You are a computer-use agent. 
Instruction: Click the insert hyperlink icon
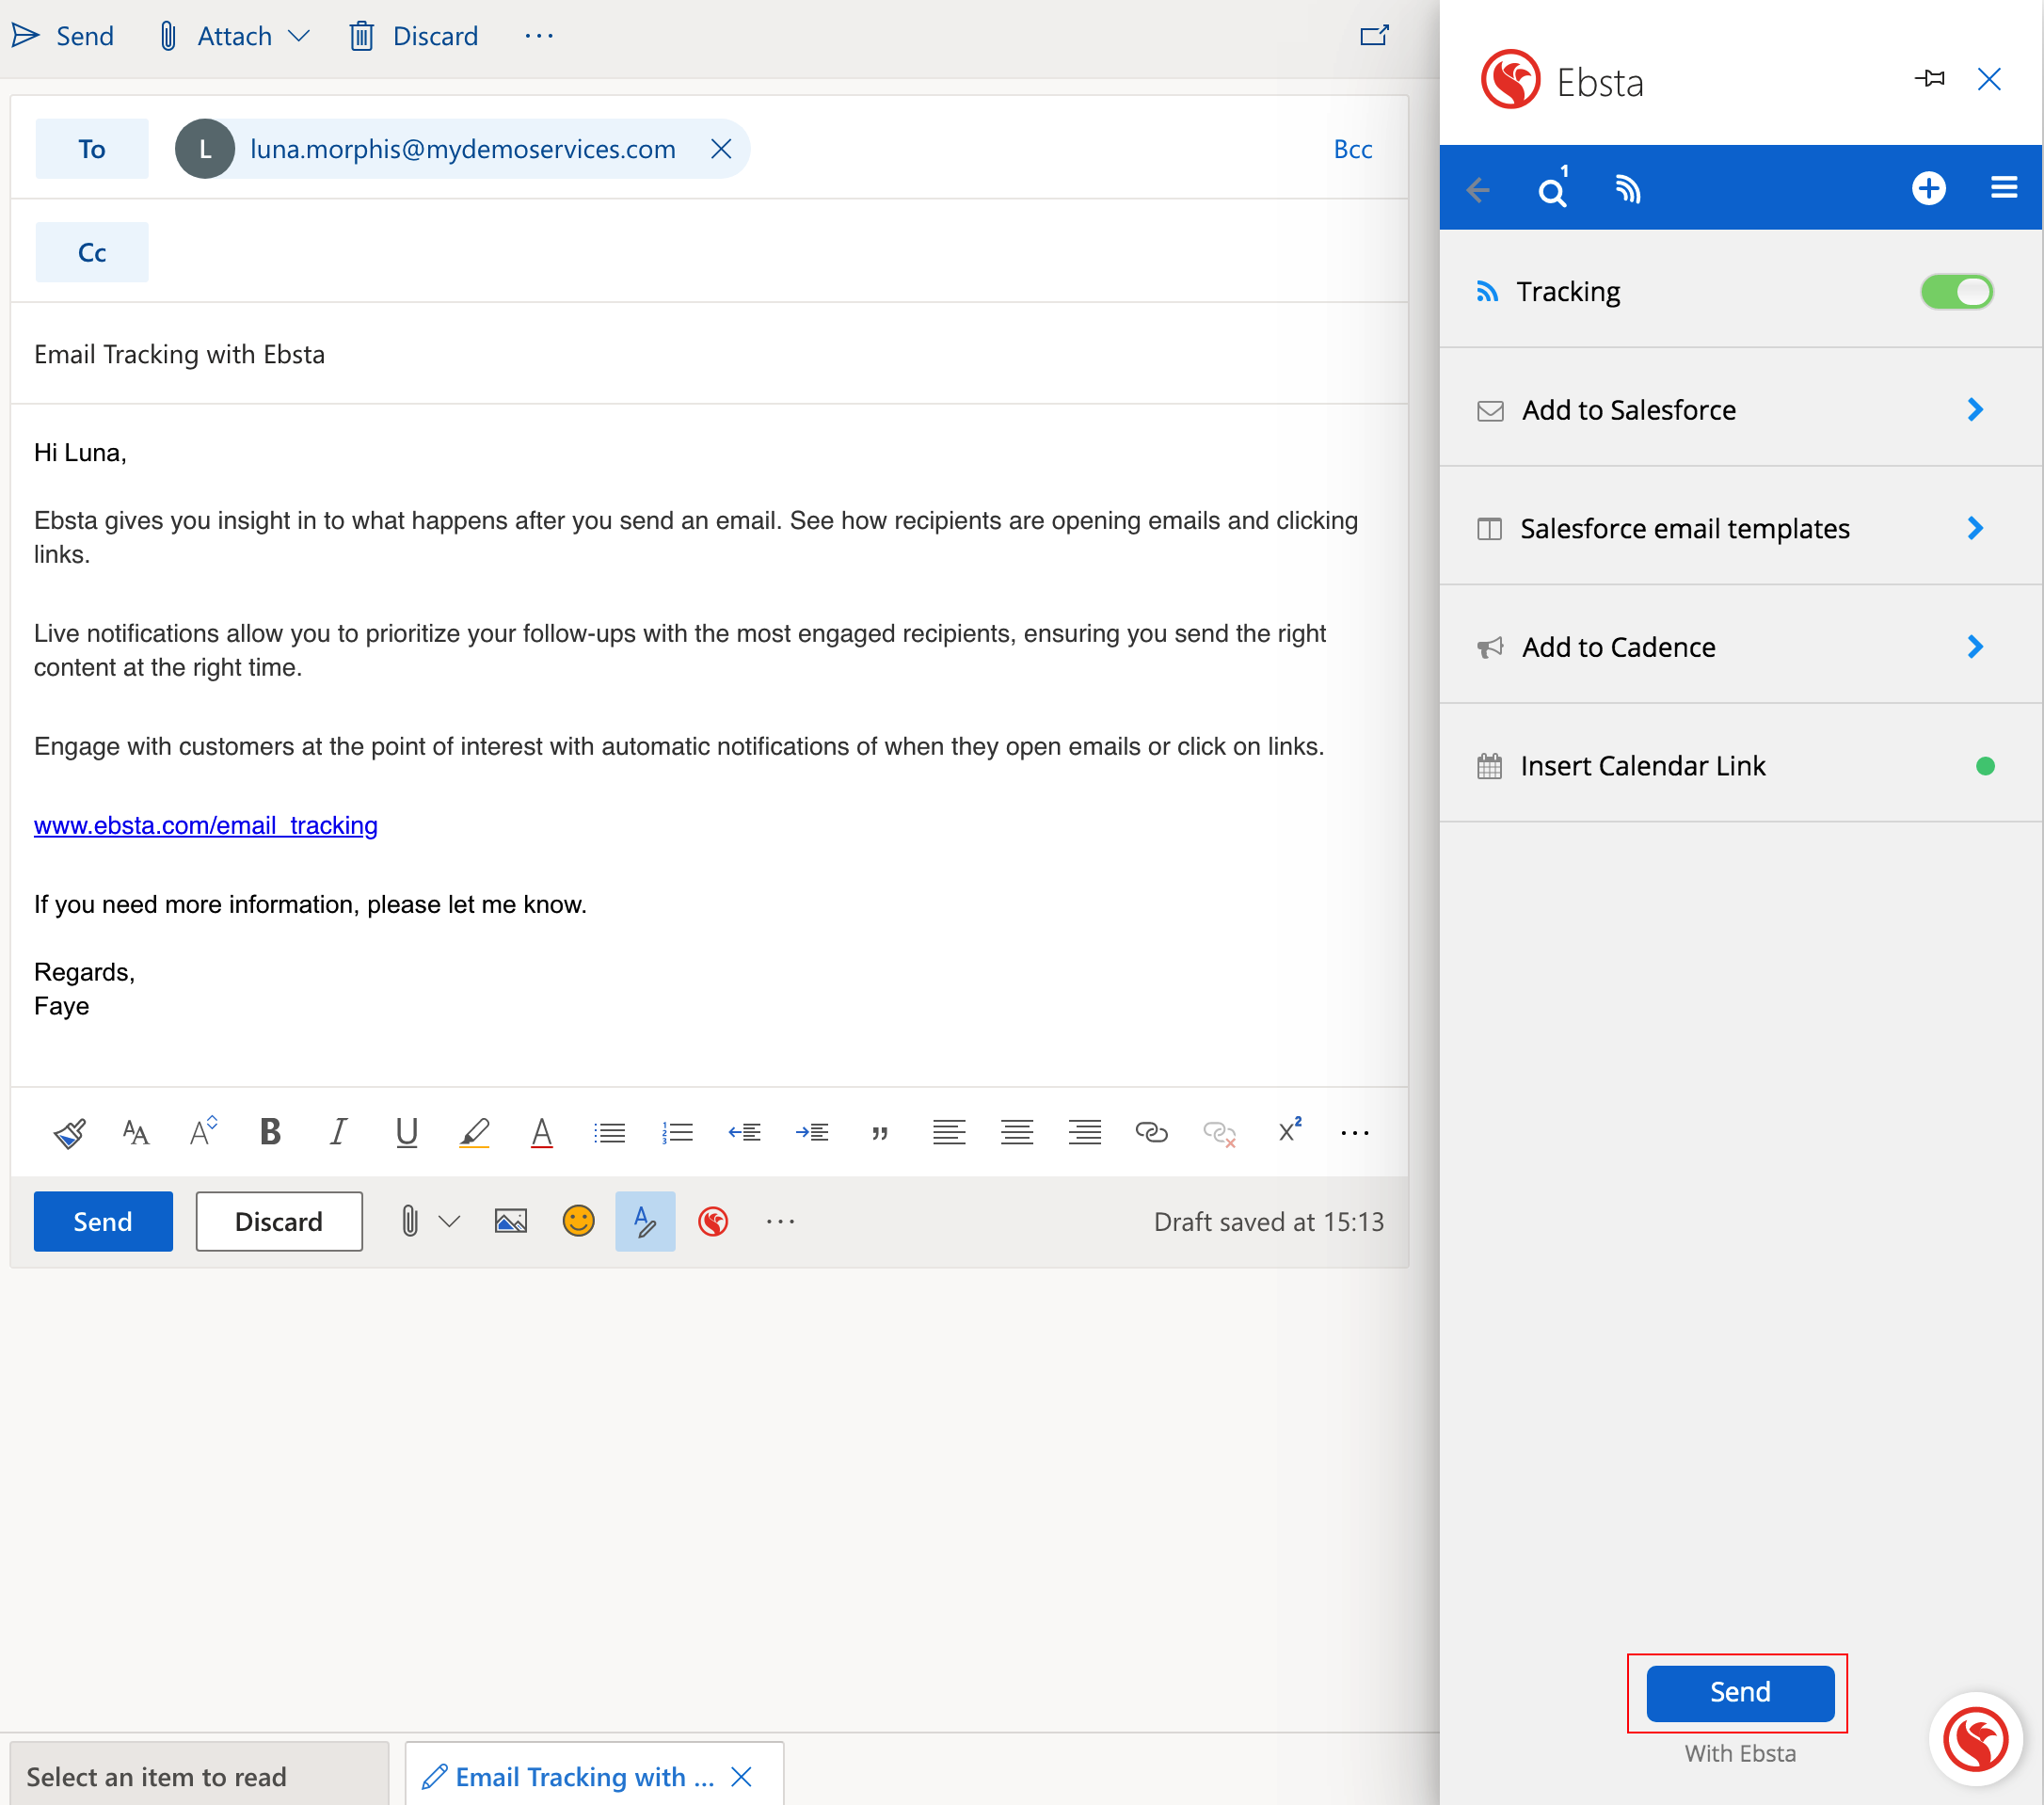coord(1151,1132)
